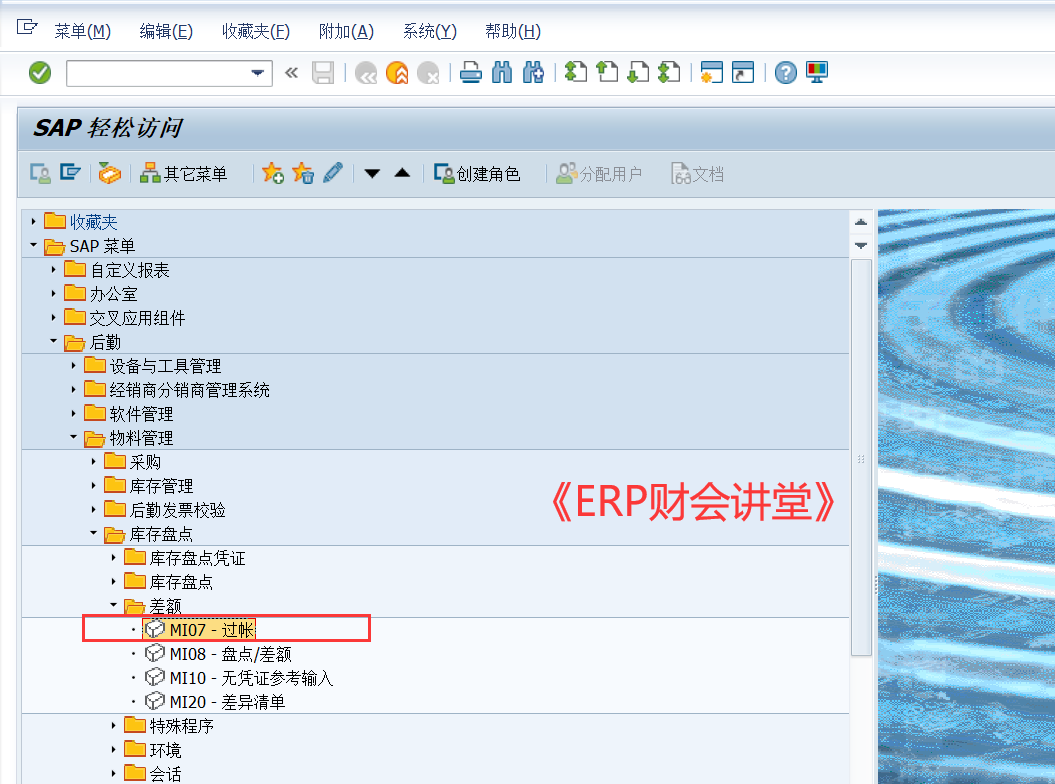The height and width of the screenshot is (784, 1055).
Task: Click the Delete Favorites star icon
Action: click(x=303, y=172)
